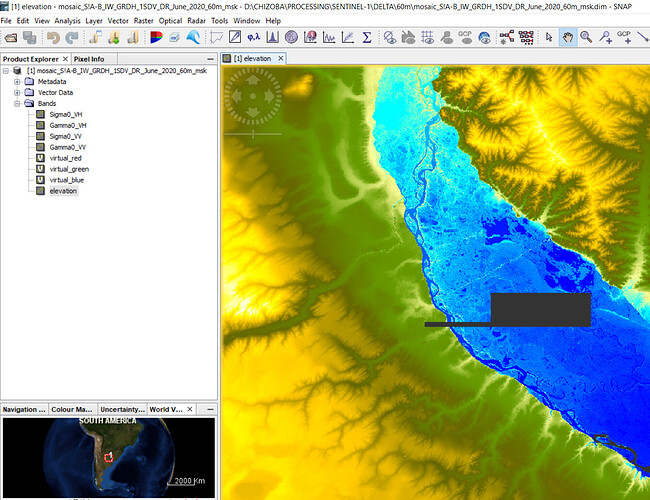Click the stacked windows toolbar icon

29,38
